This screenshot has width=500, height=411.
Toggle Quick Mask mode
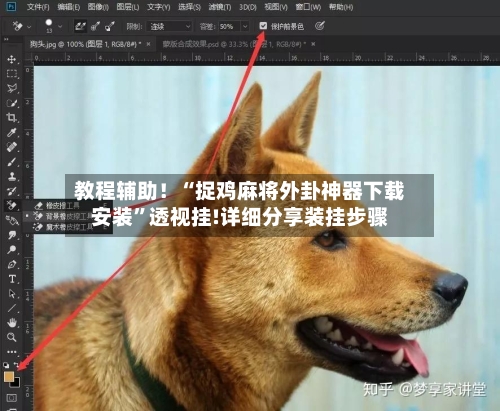click(x=12, y=398)
